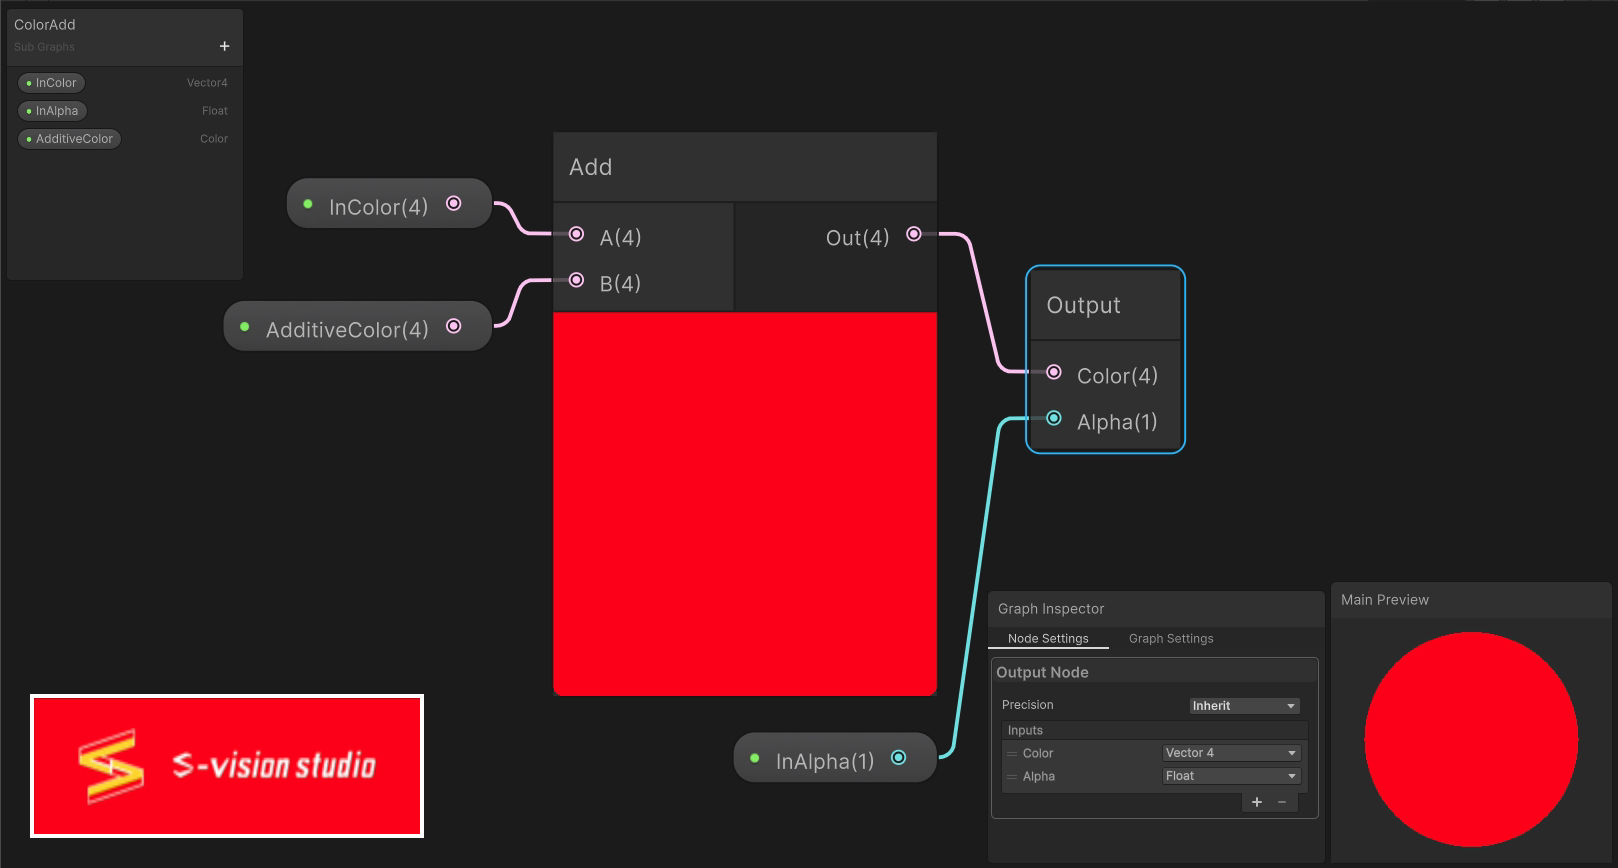The width and height of the screenshot is (1618, 868).
Task: Select the InColor(4) property node
Action: [x=389, y=204]
